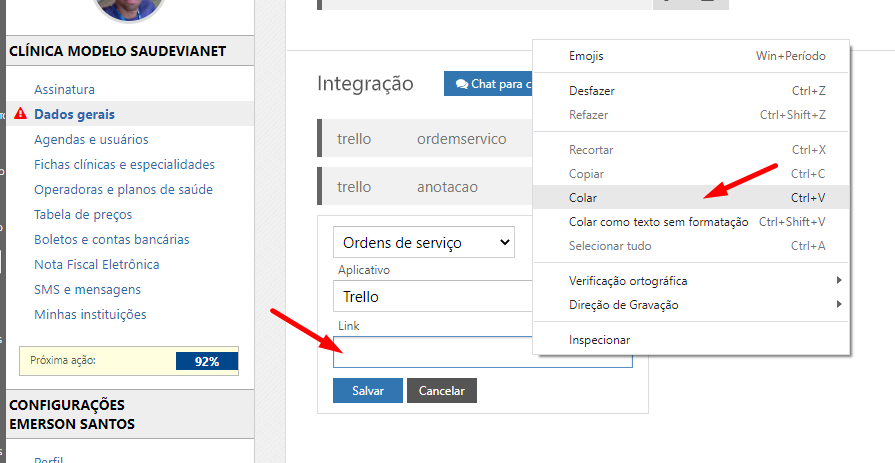Open the Assinatura link
Image resolution: width=895 pixels, height=463 pixels.
64,89
